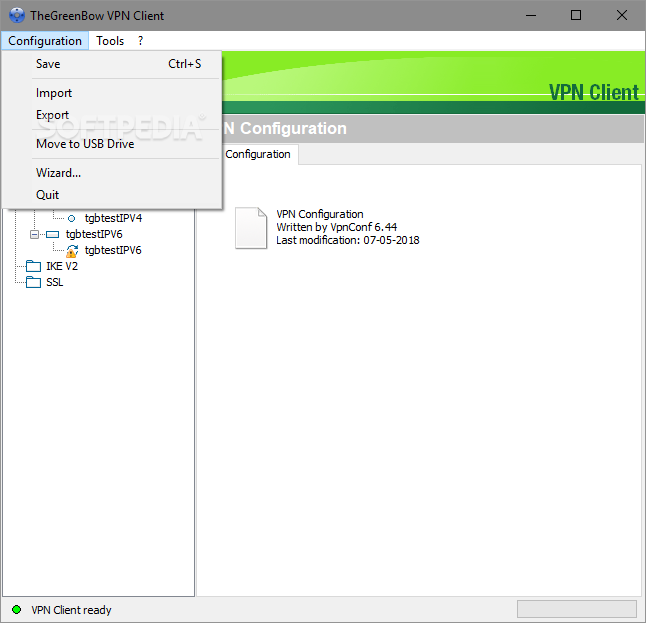Click the IKE V2 folder icon
646x623 pixels.
[33, 266]
